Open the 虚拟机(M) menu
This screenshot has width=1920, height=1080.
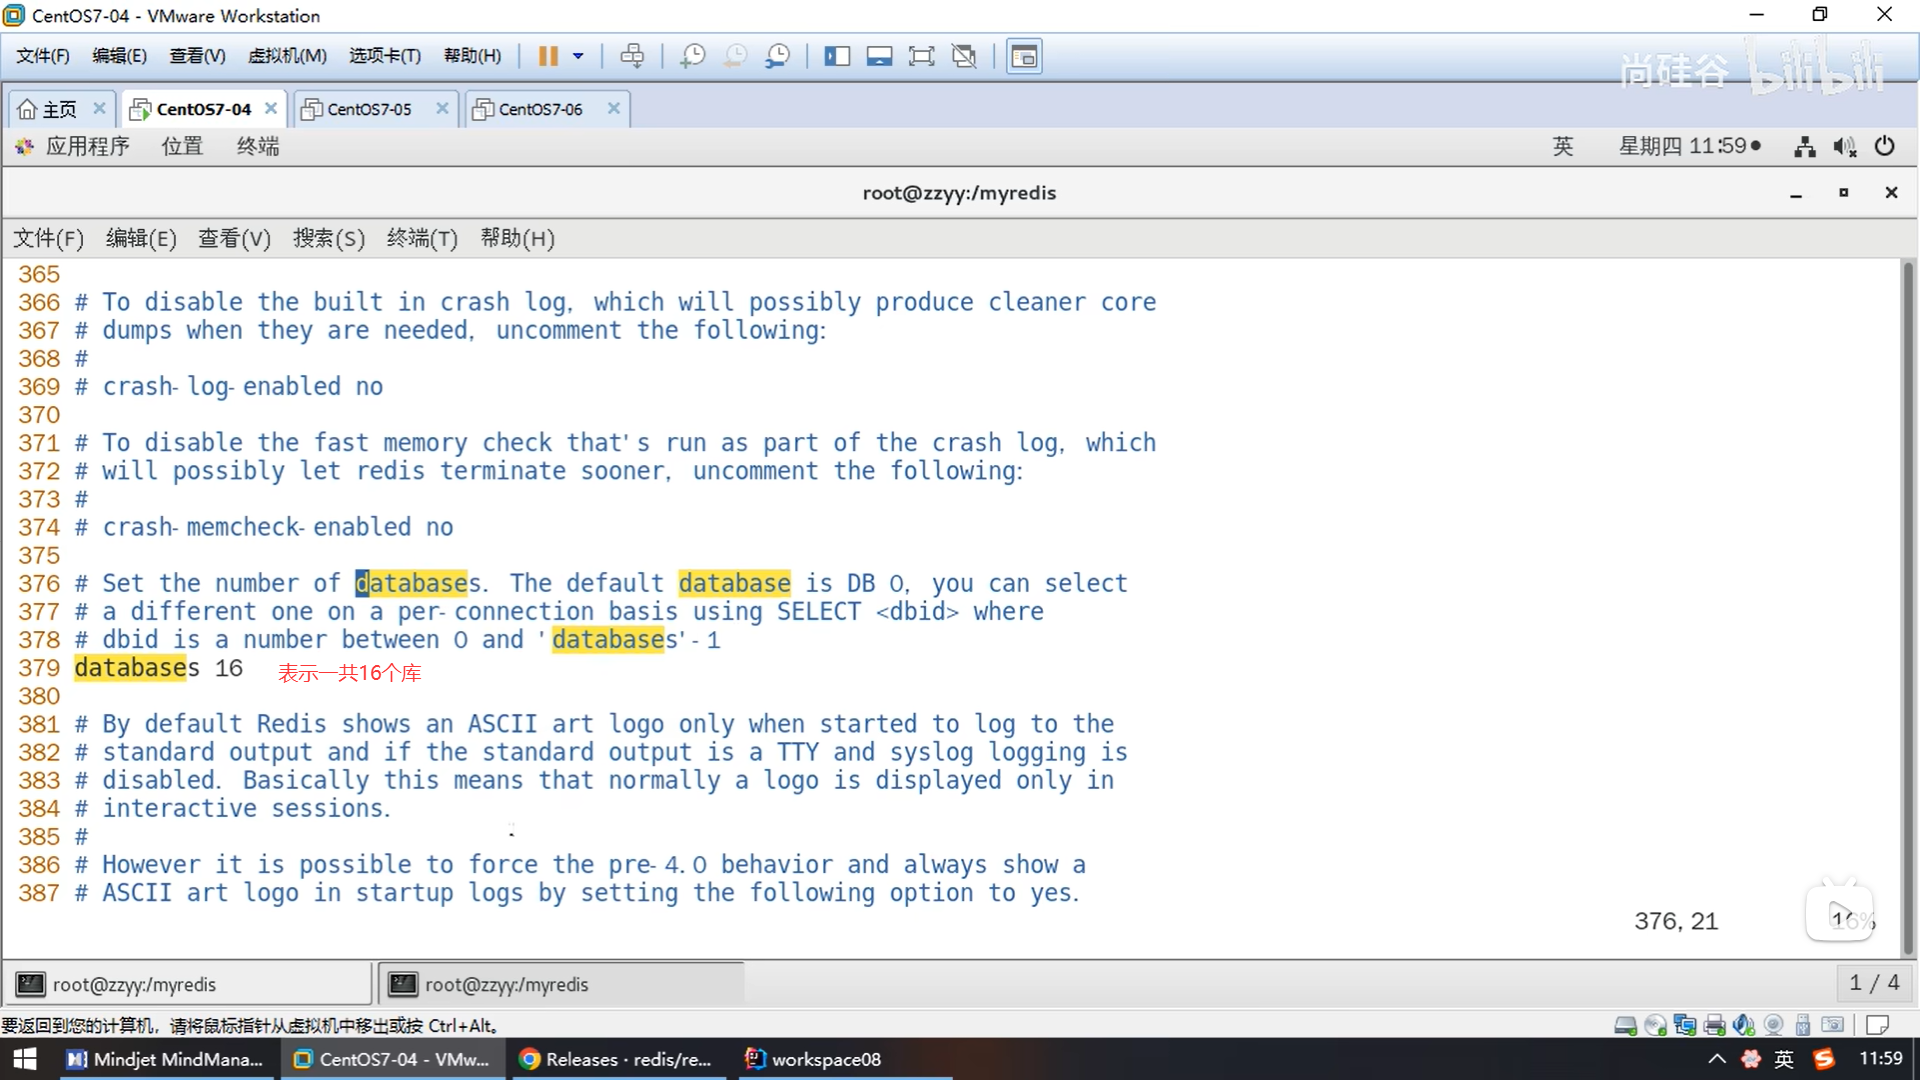pos(287,56)
